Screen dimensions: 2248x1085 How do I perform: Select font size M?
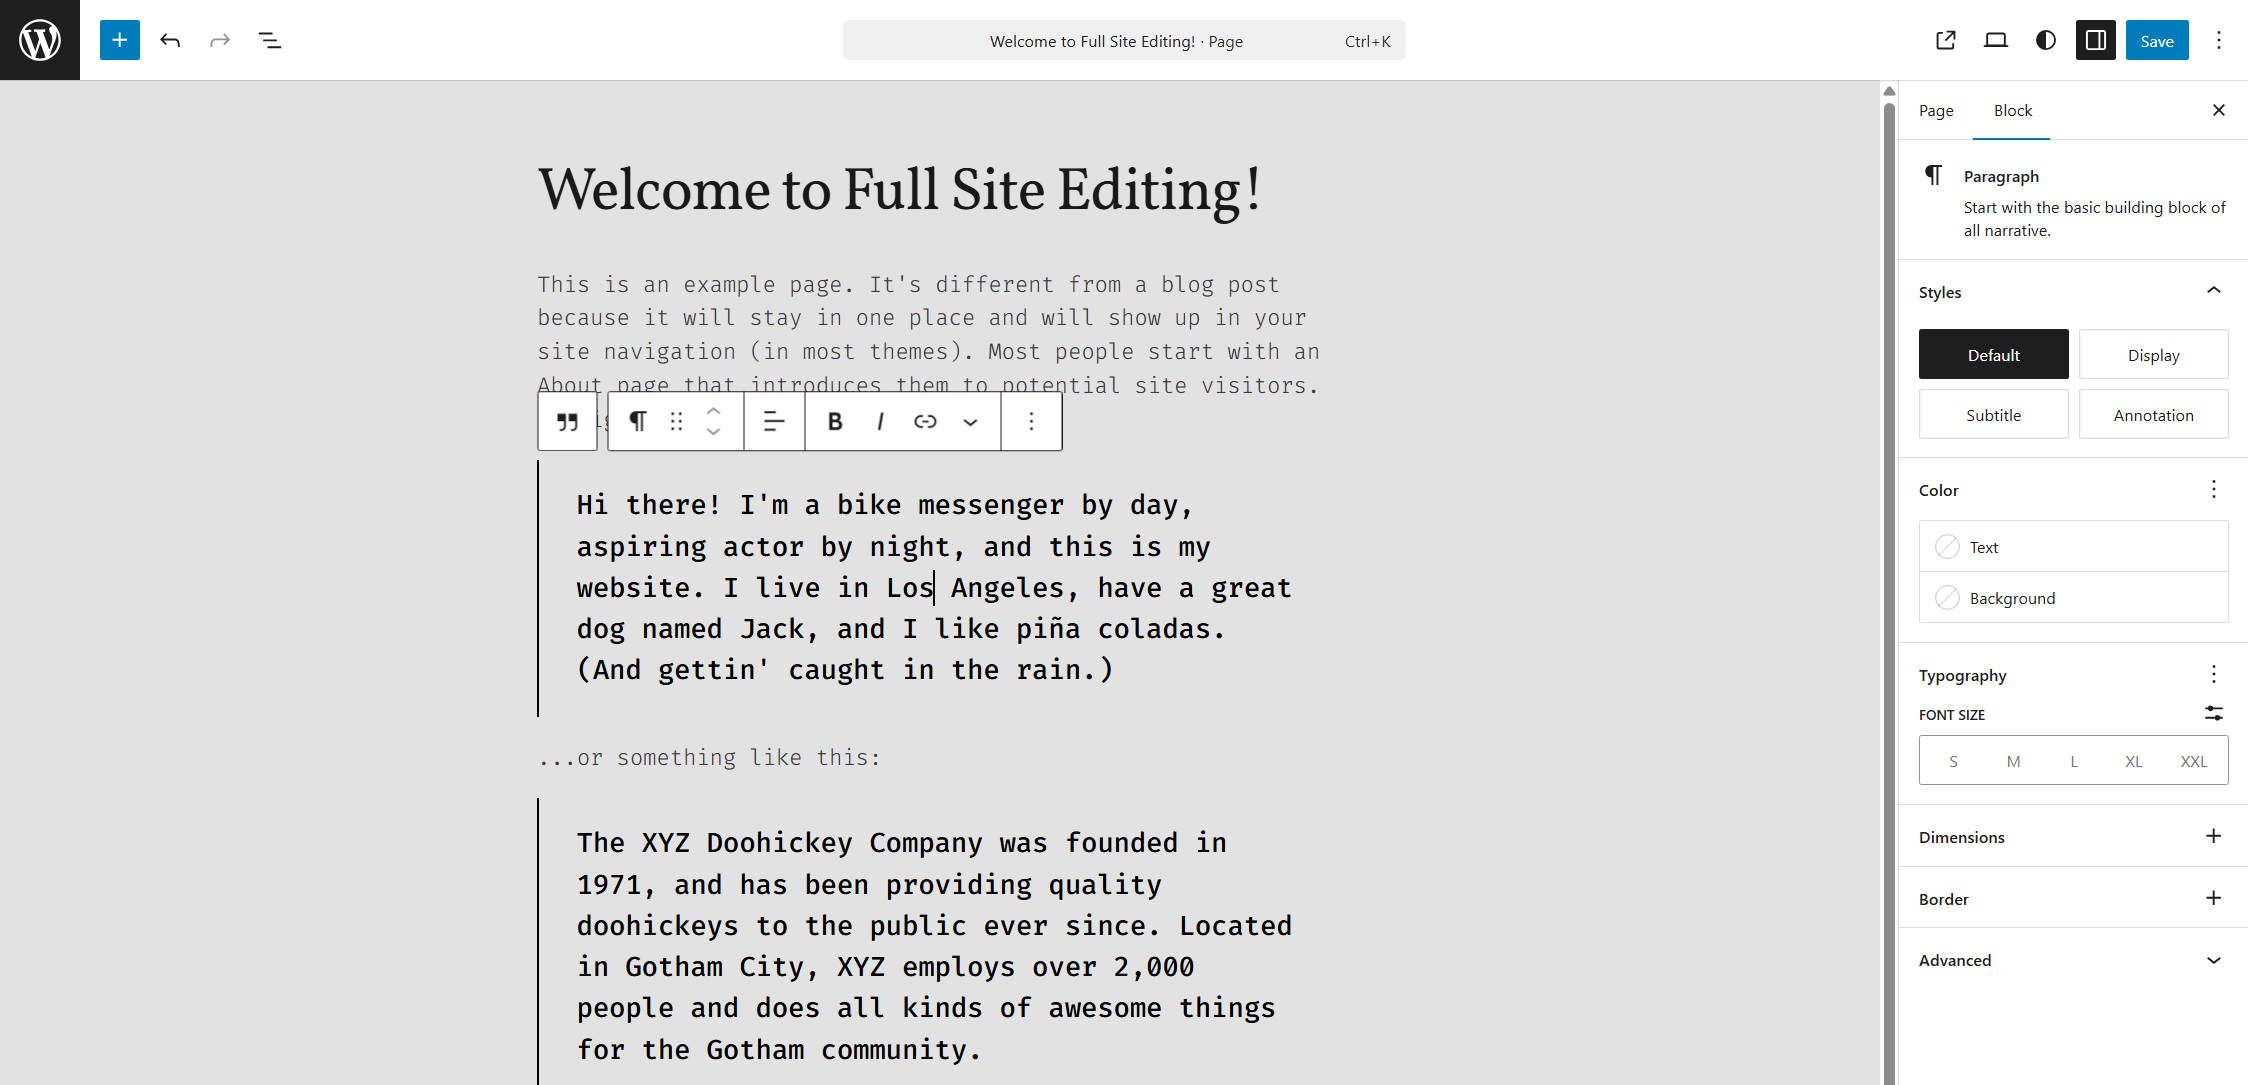coord(2013,761)
